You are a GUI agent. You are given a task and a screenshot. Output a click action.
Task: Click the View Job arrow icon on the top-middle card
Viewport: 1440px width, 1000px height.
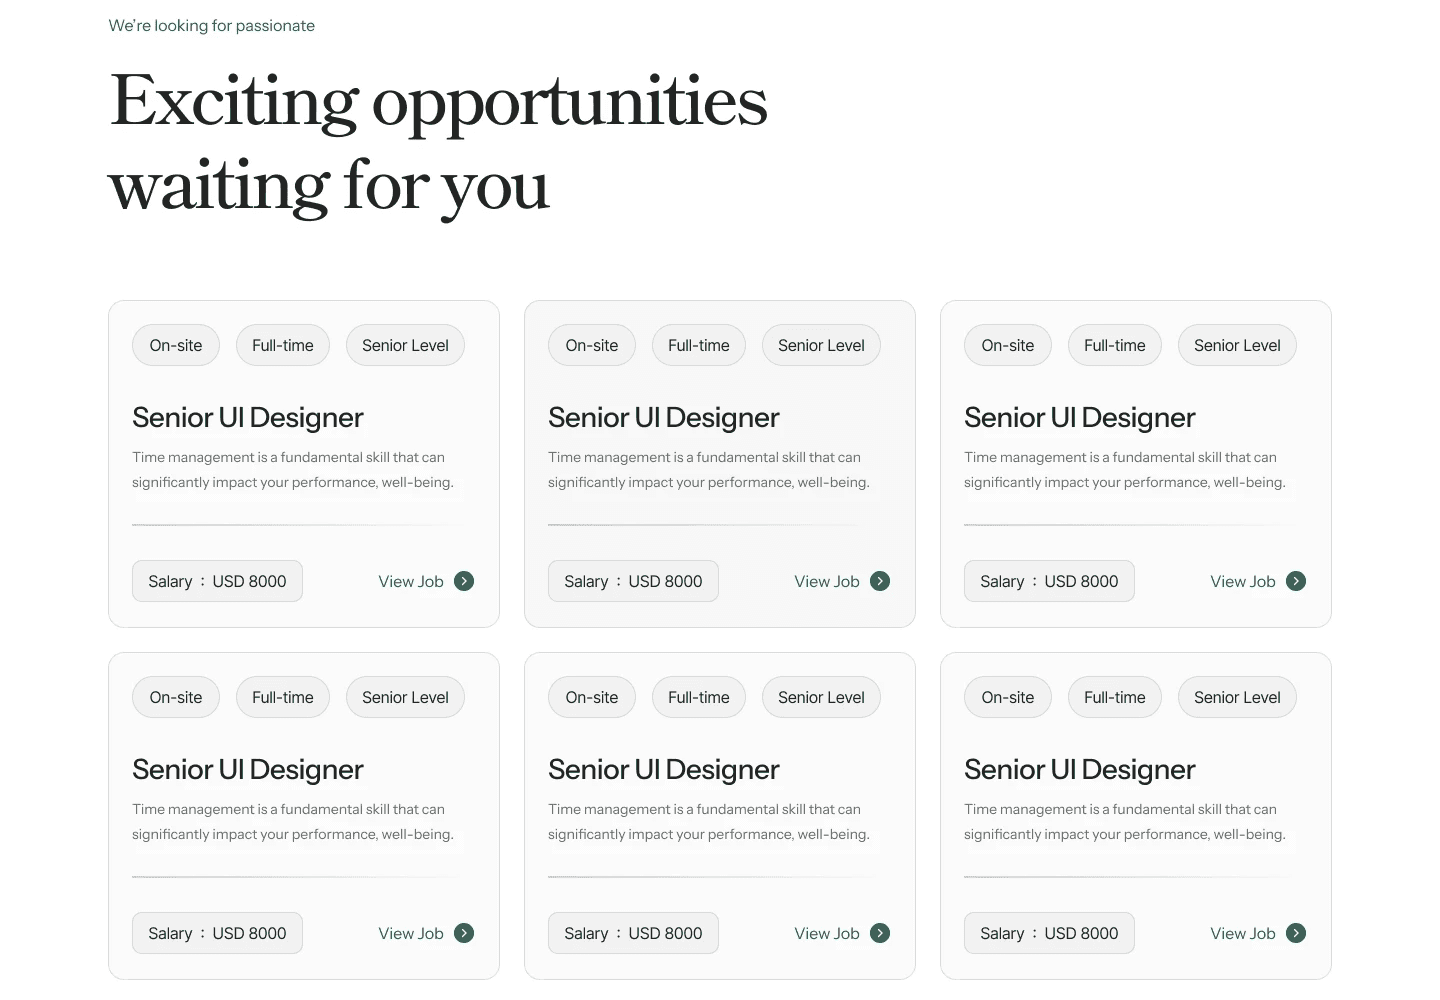(880, 581)
